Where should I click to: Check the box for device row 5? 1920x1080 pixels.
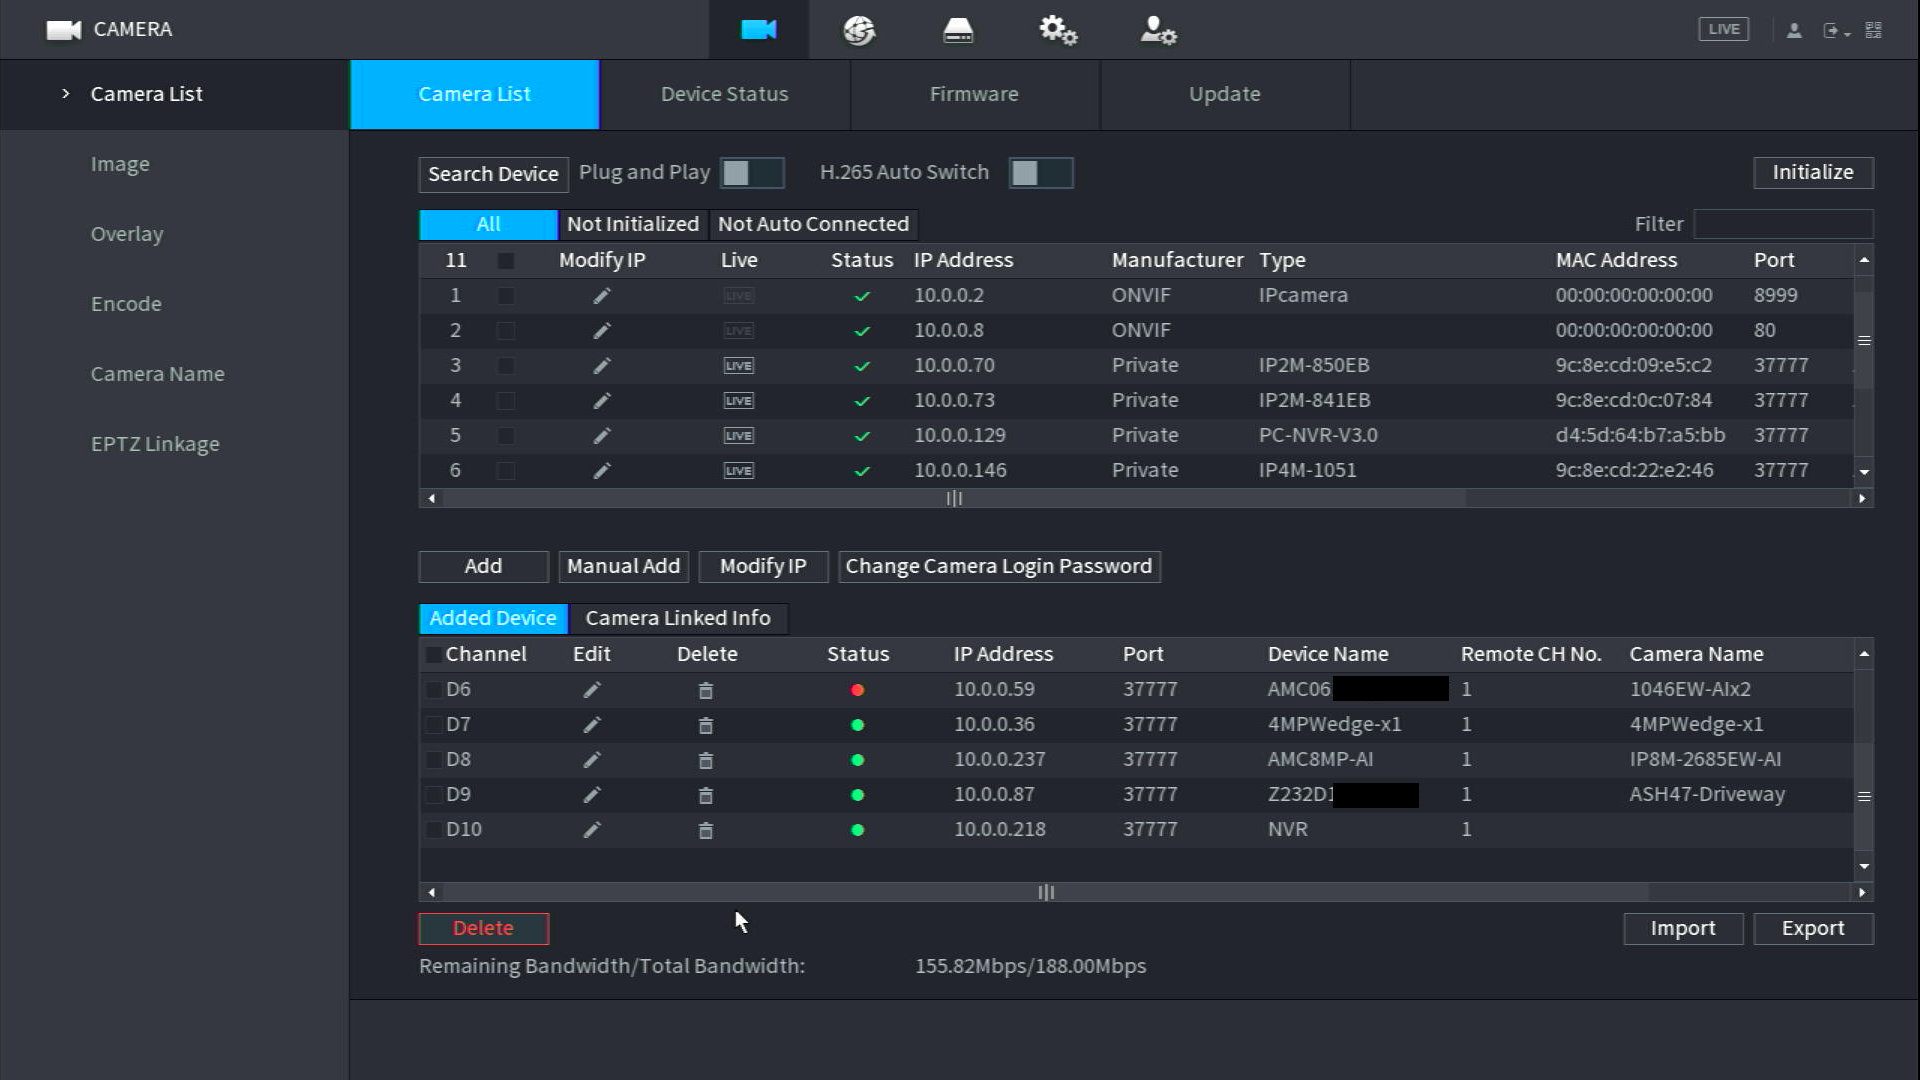point(506,436)
